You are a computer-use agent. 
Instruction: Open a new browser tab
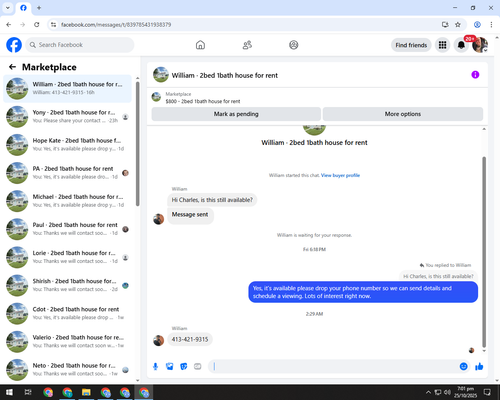click(x=39, y=8)
